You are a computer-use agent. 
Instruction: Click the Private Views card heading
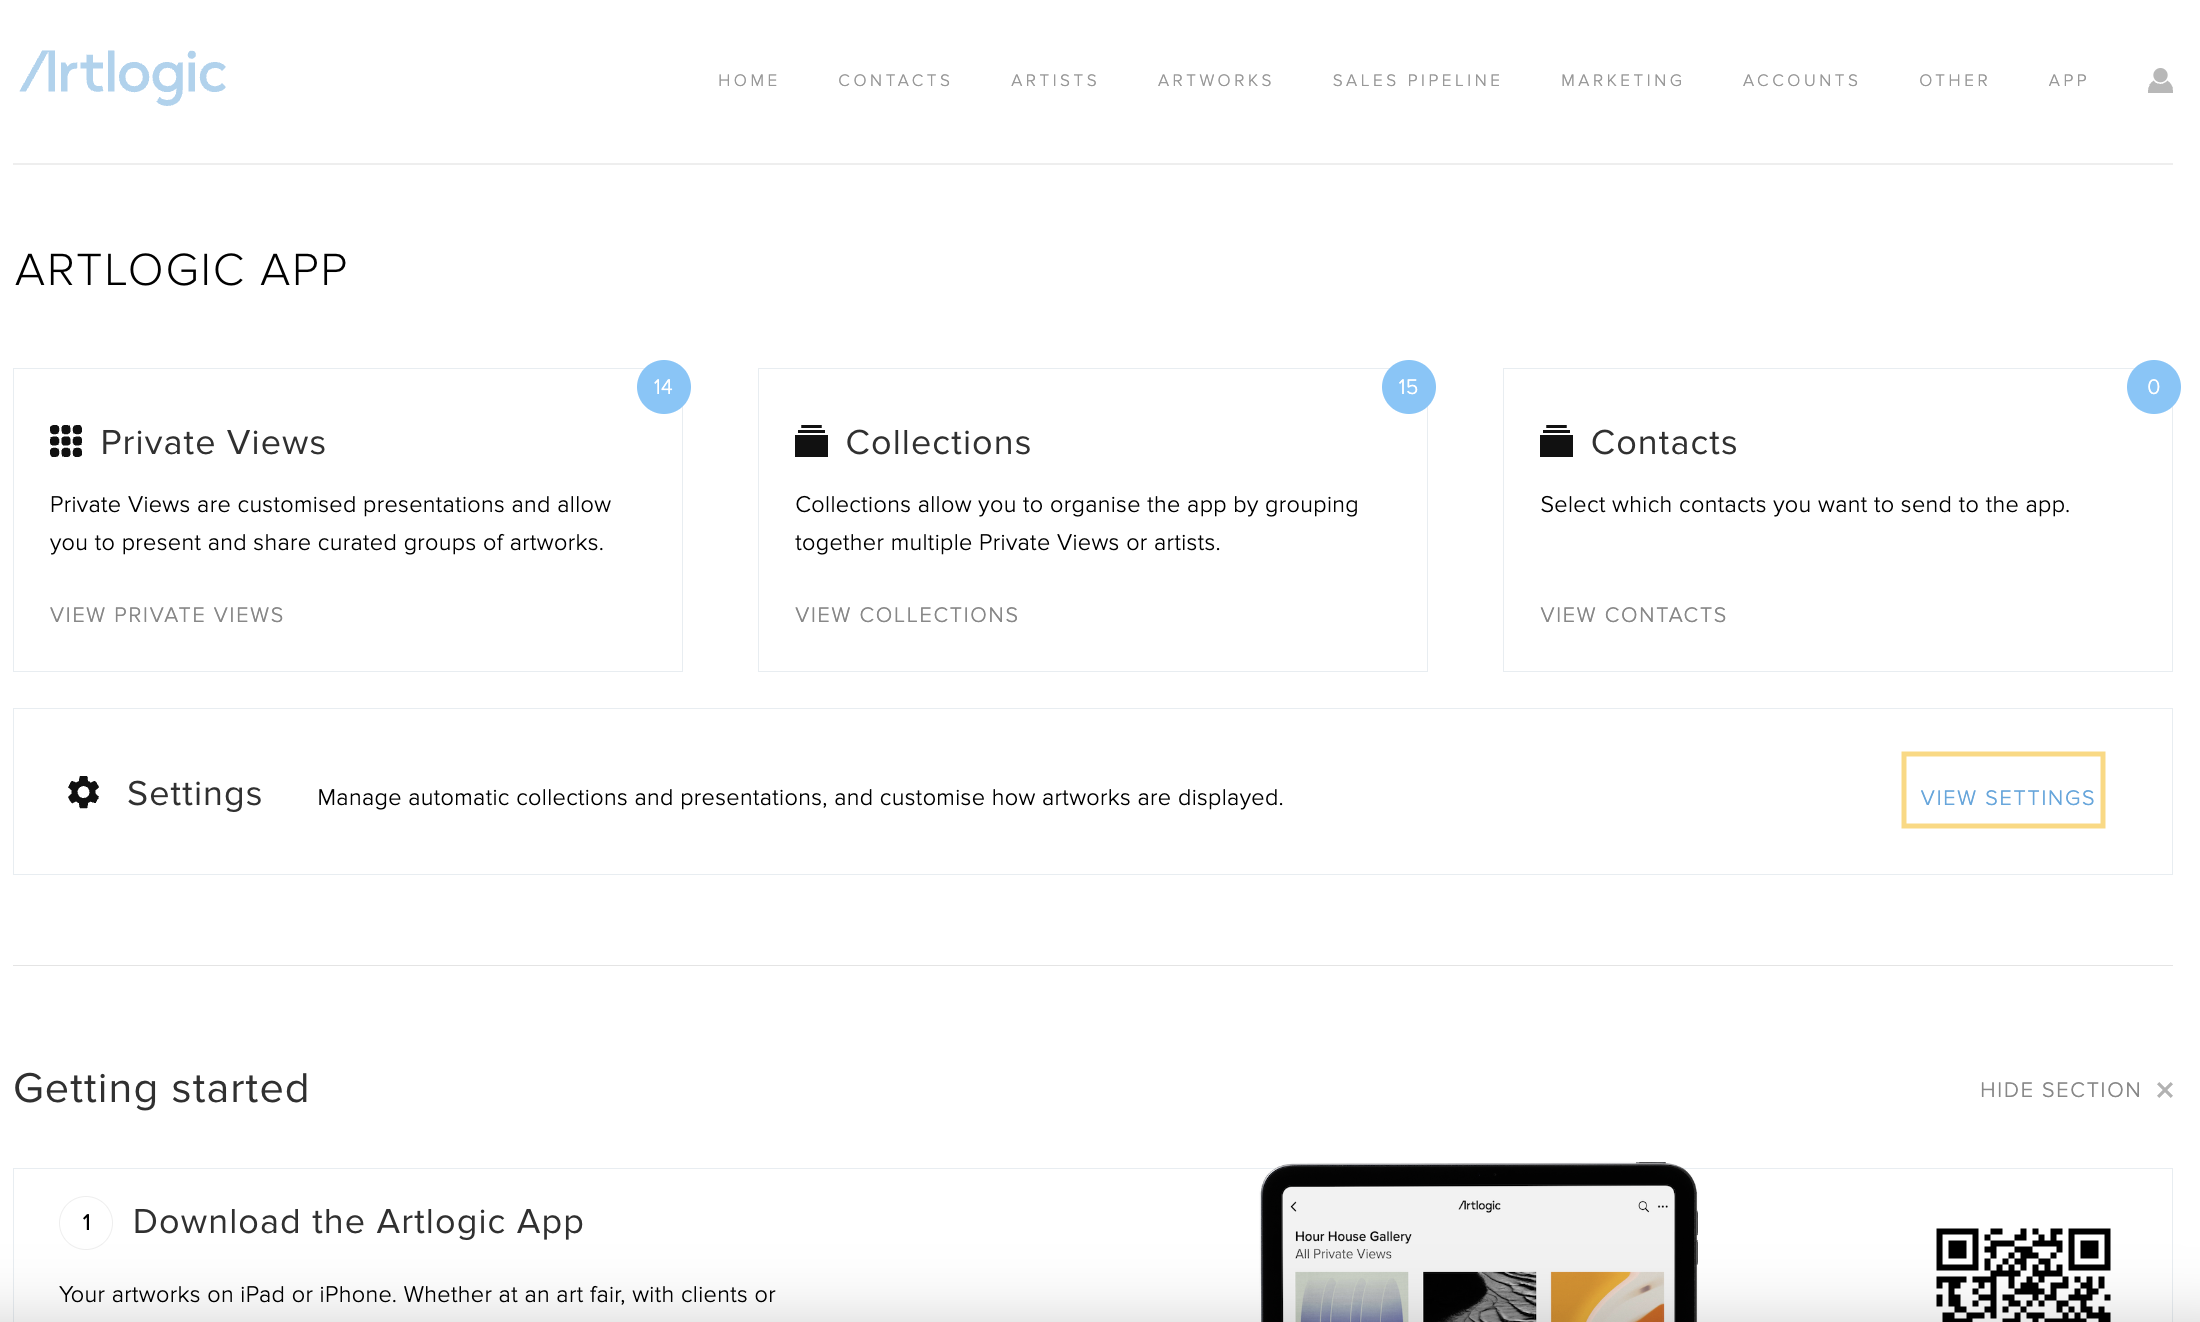pos(213,442)
